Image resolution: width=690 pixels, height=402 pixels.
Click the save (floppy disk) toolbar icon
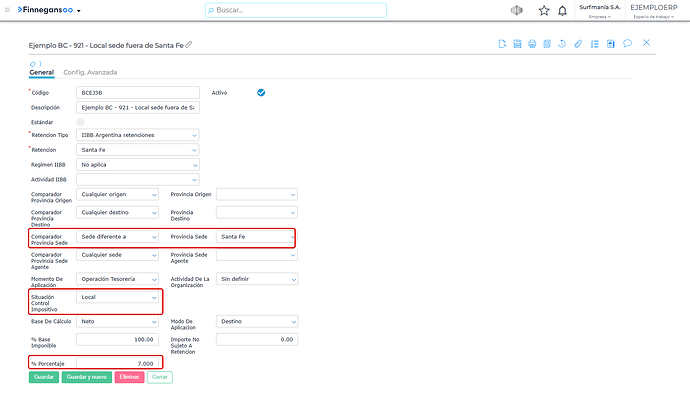click(x=517, y=44)
